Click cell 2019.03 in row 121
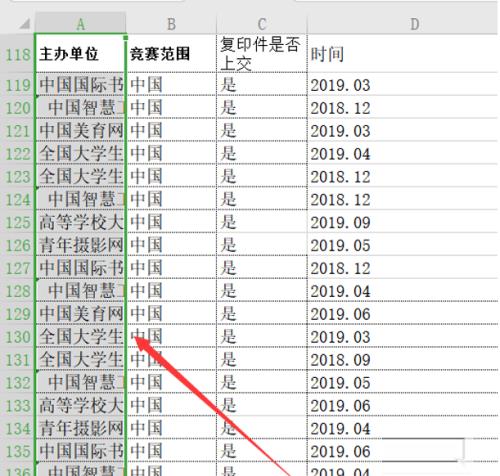The height and width of the screenshot is (476, 500). pos(403,130)
